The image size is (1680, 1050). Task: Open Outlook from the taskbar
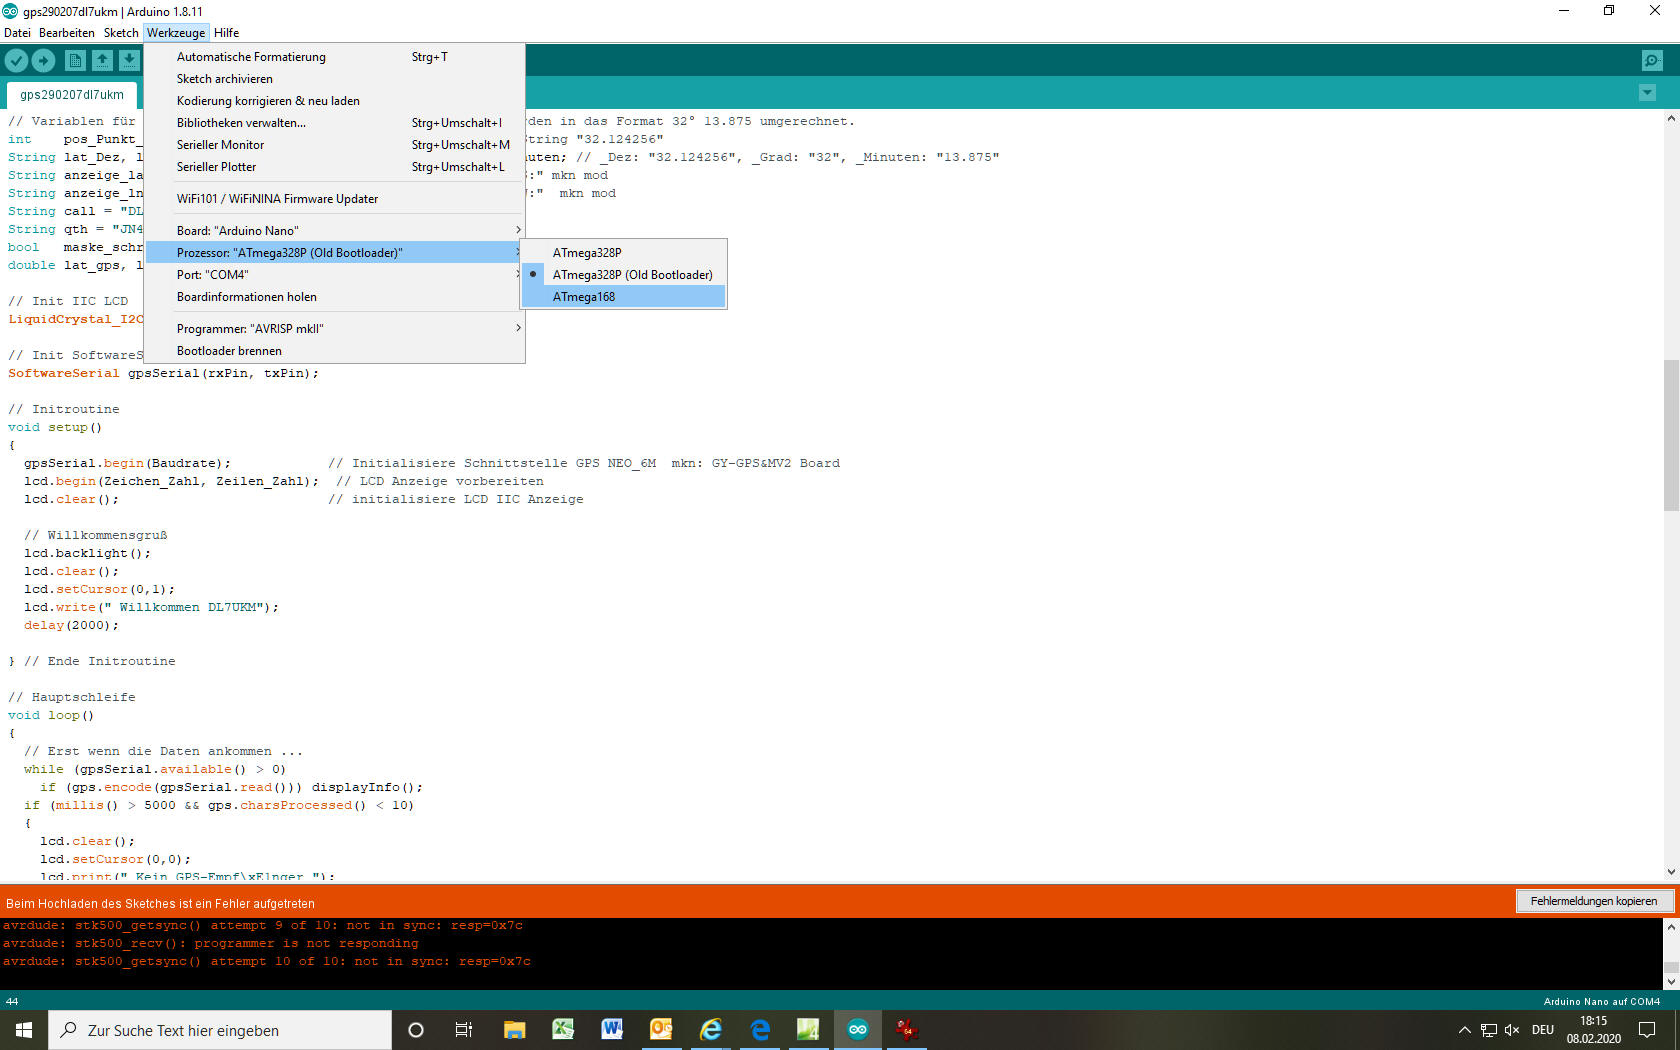661,1030
